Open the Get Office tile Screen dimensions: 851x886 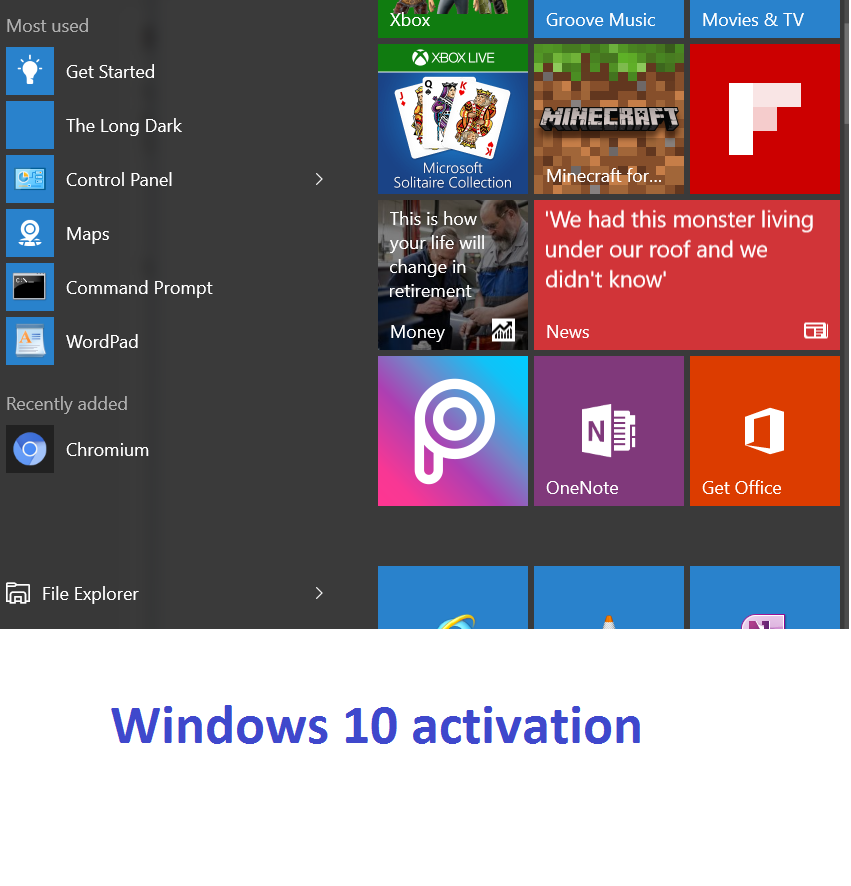(765, 431)
